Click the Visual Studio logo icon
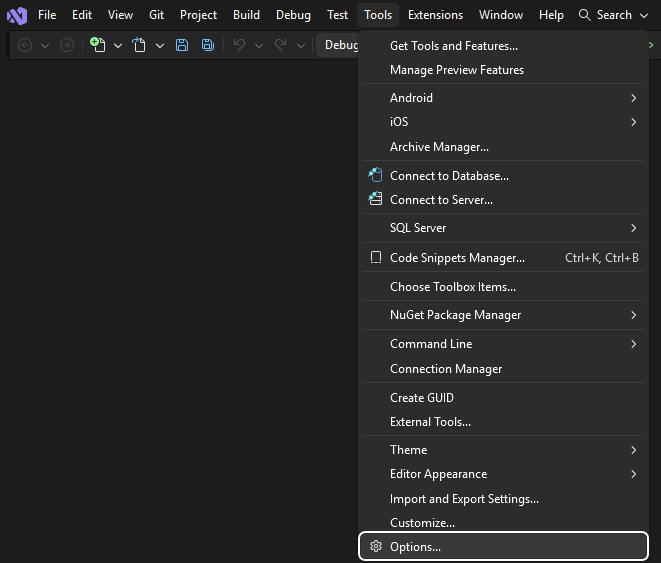Screen dimensions: 661x563 click(17, 16)
